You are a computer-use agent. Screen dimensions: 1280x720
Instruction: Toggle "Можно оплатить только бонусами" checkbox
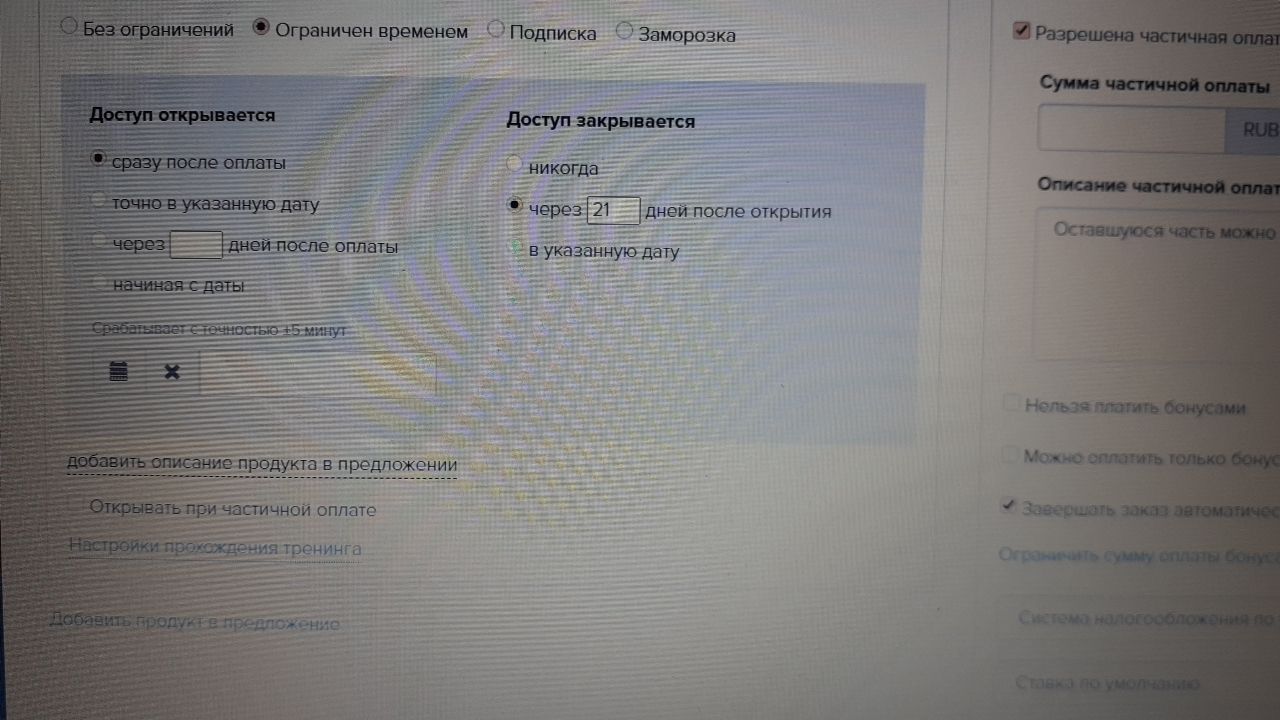coord(1009,455)
